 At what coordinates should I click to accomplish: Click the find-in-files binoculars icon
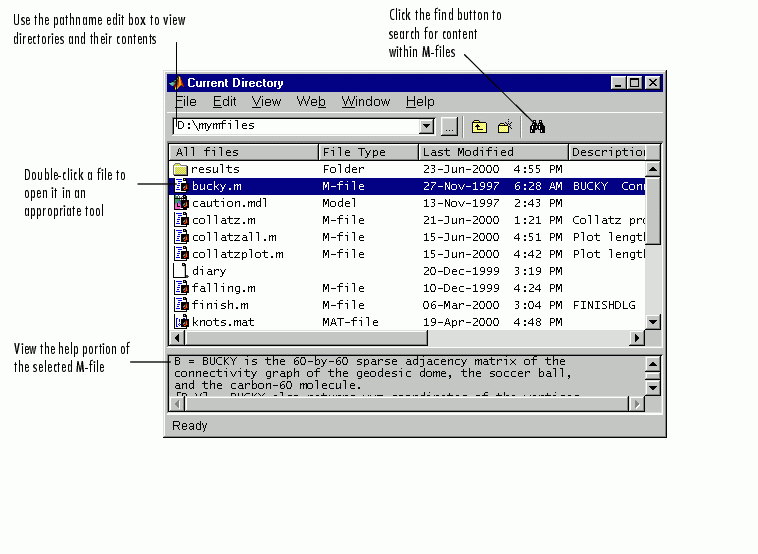pyautogui.click(x=537, y=127)
